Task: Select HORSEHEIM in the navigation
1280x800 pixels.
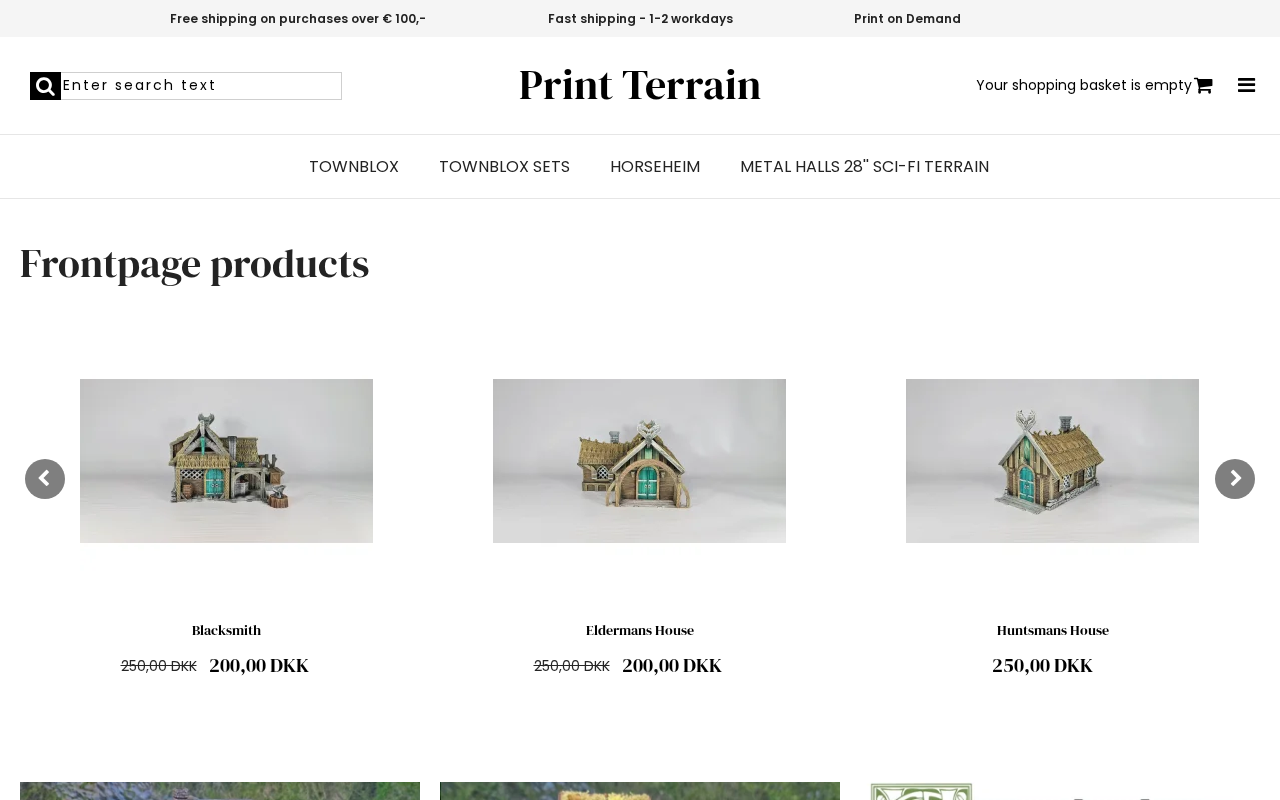Action: tap(655, 167)
